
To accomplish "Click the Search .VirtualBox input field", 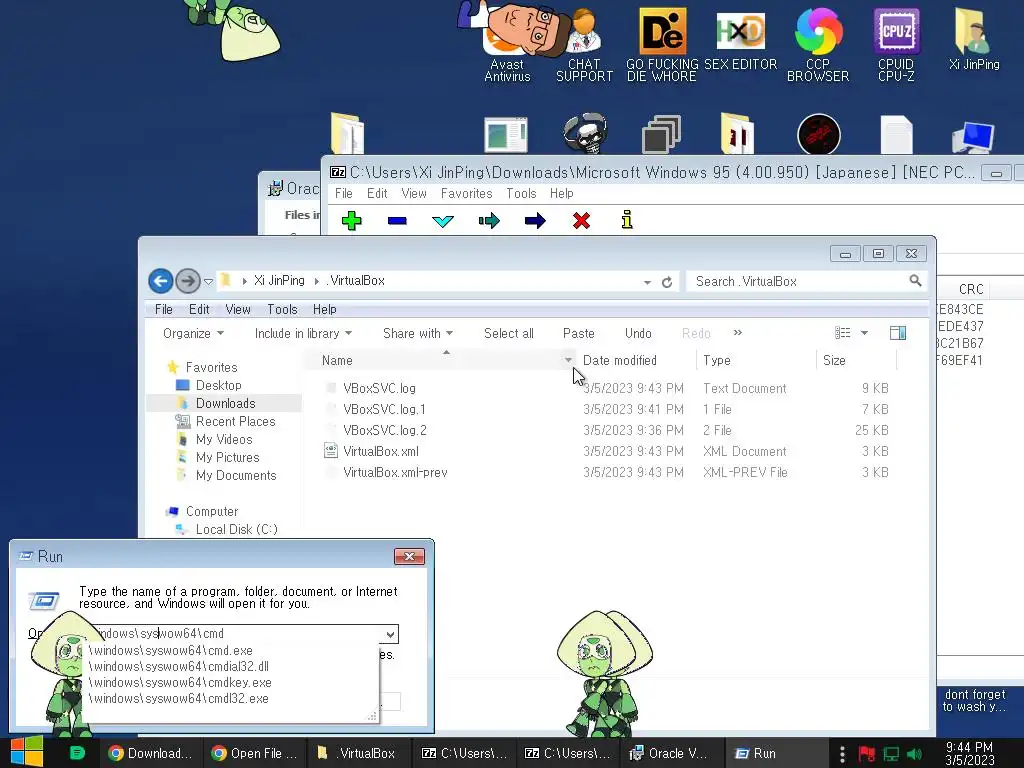I will pyautogui.click(x=799, y=281).
